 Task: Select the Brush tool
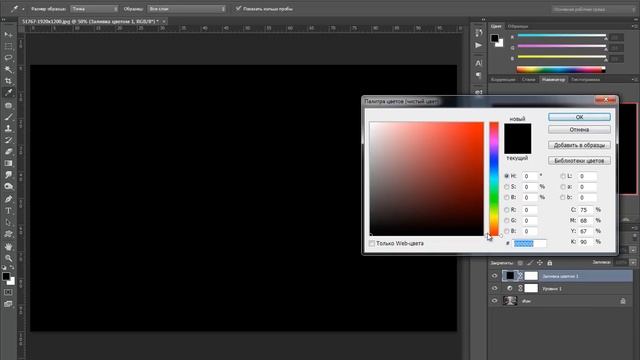pyautogui.click(x=8, y=117)
